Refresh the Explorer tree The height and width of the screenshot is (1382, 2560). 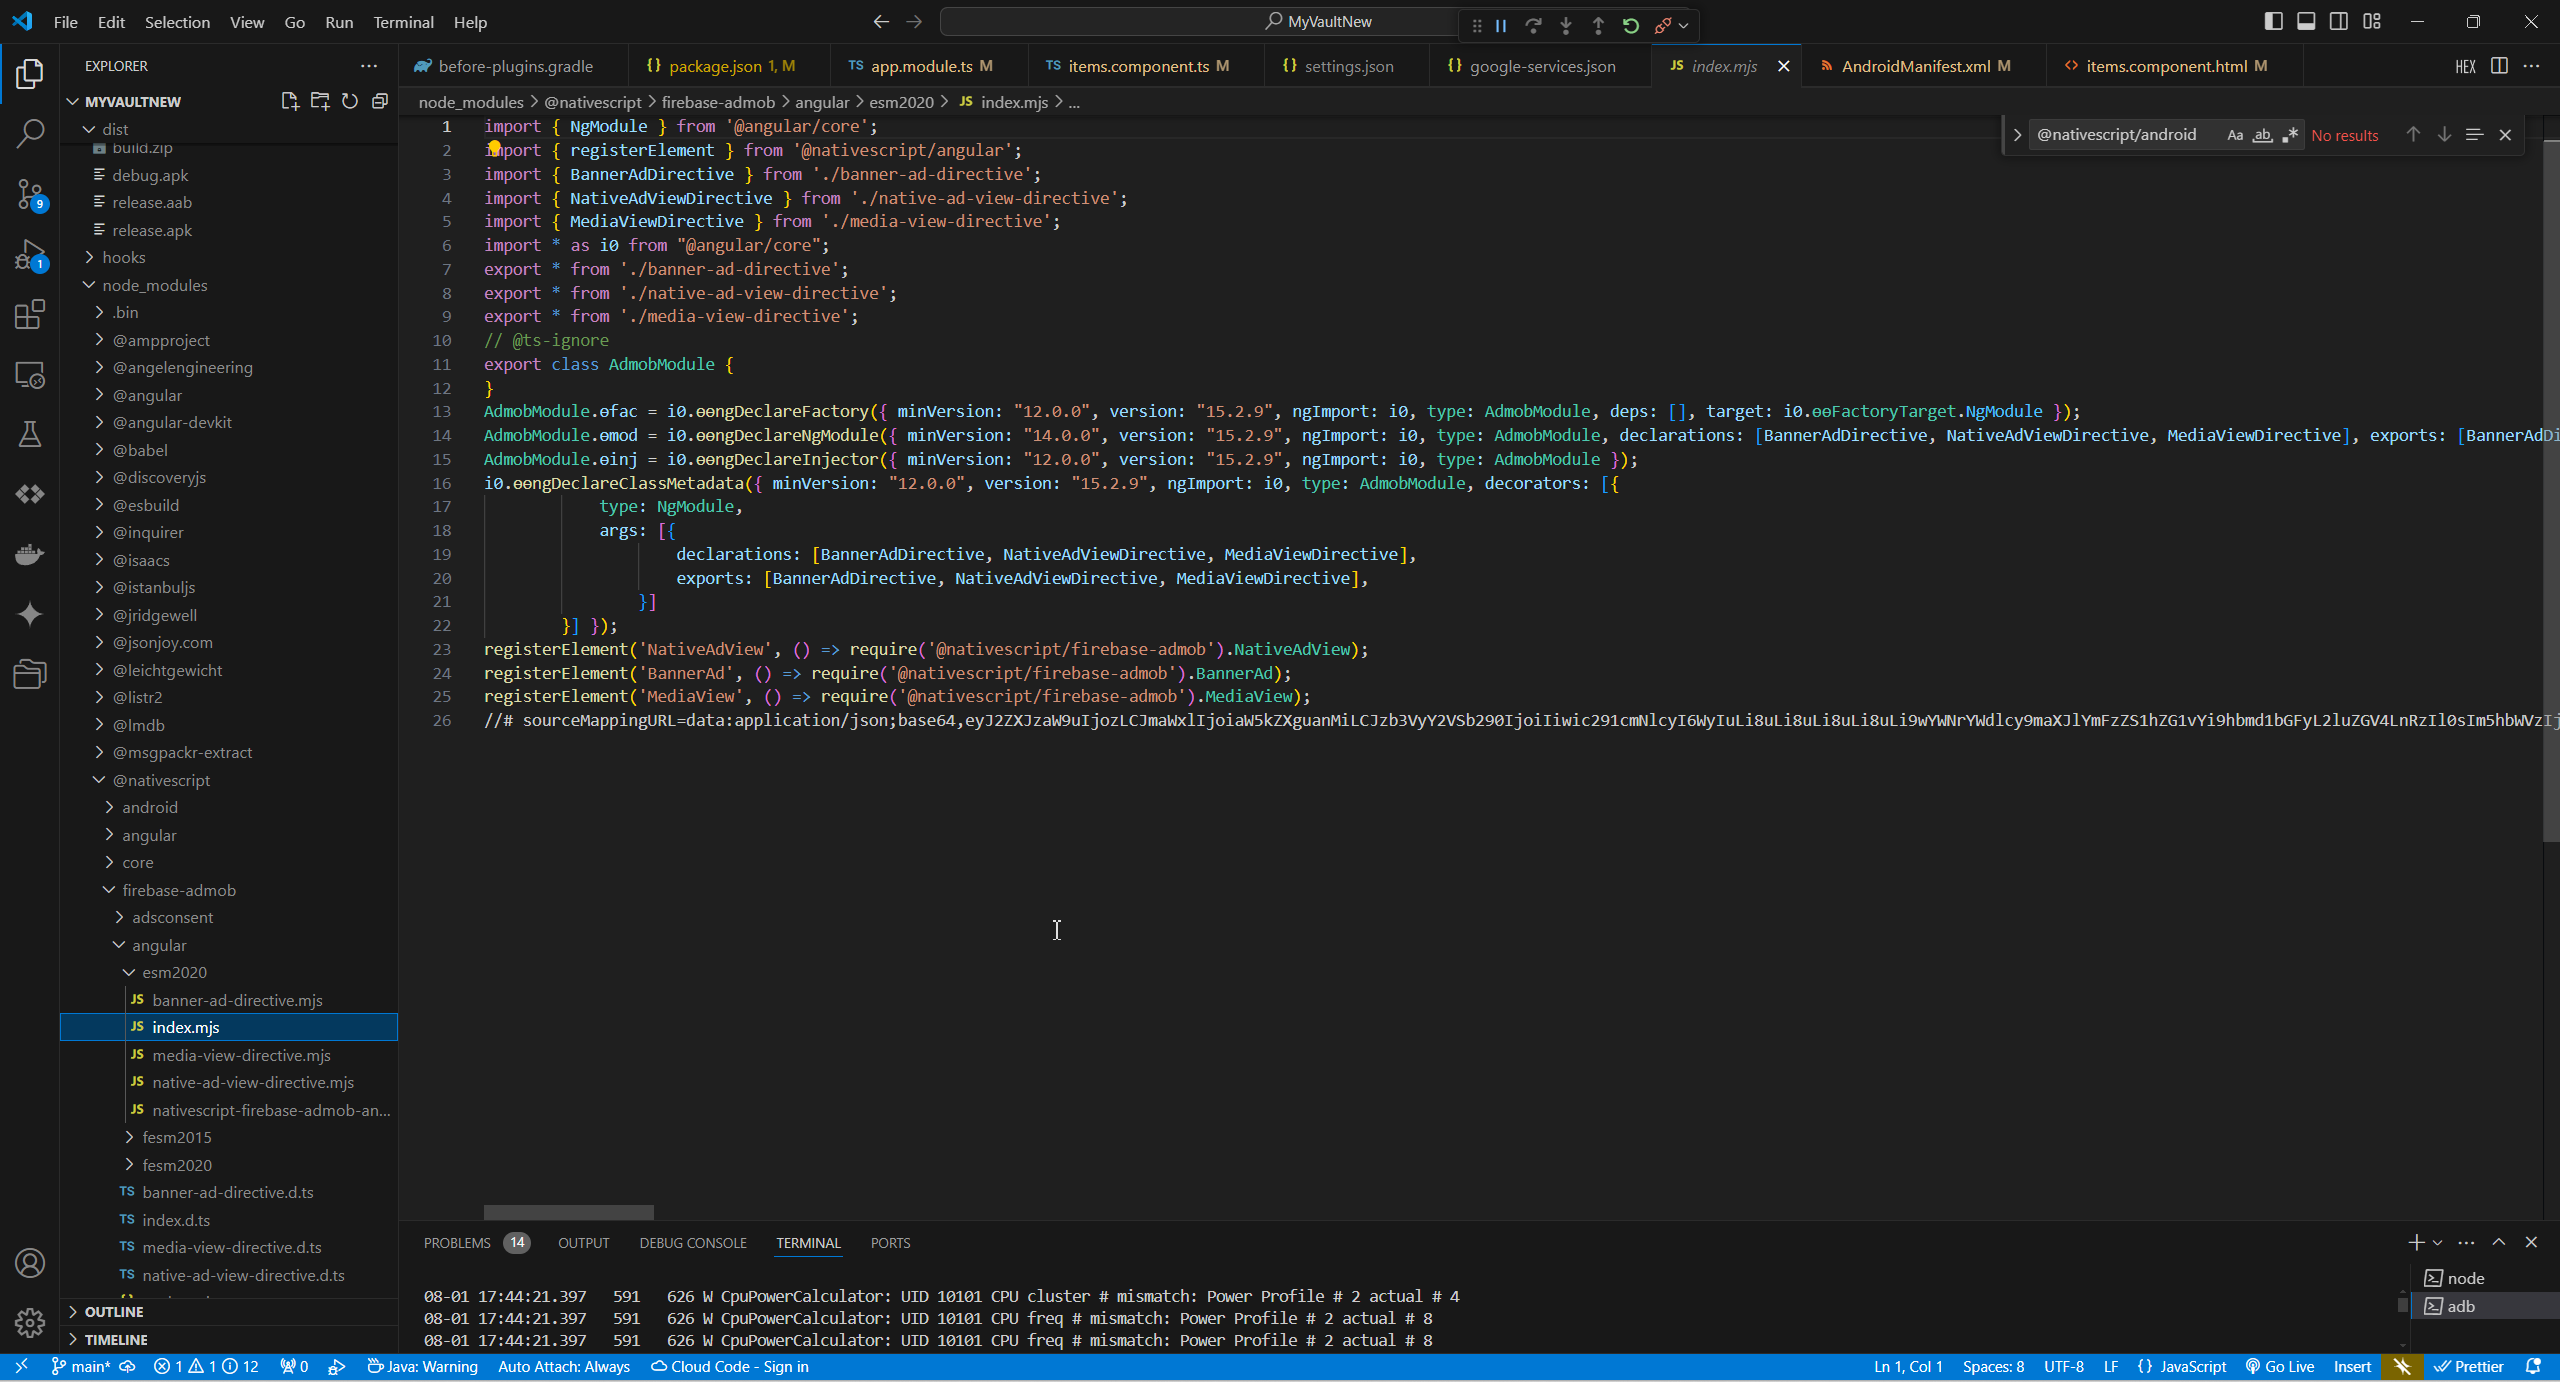point(350,100)
